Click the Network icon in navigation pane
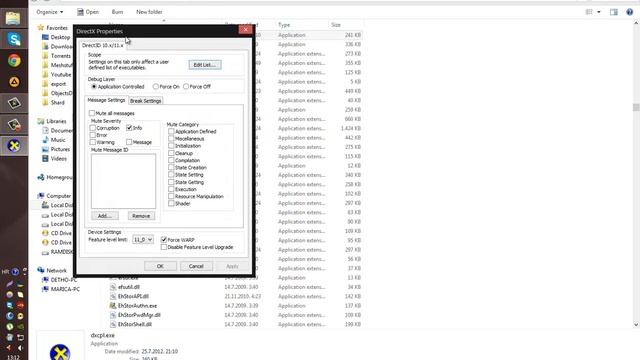Viewport: 640px width, 360px height. point(41,270)
